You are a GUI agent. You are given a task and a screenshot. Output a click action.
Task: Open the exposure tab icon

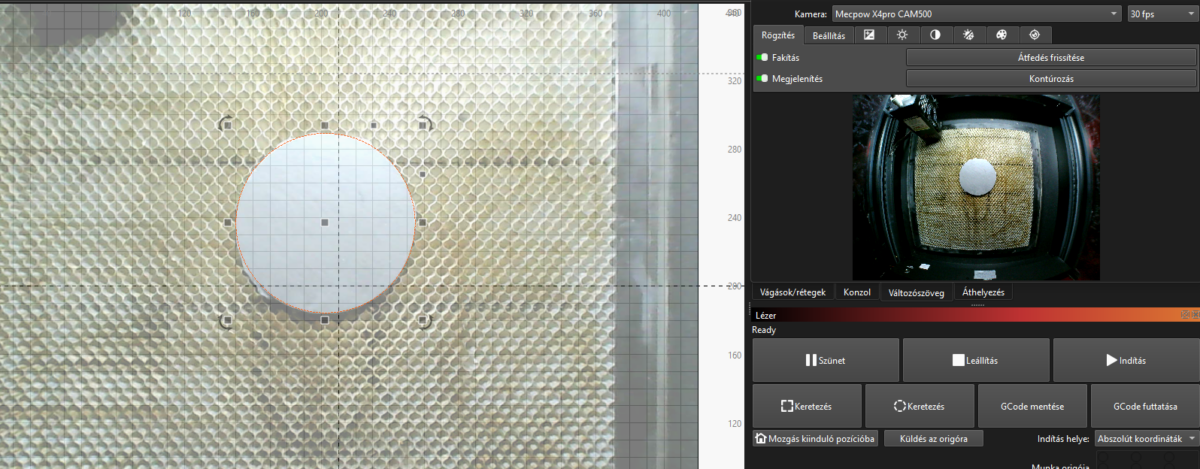(870, 35)
